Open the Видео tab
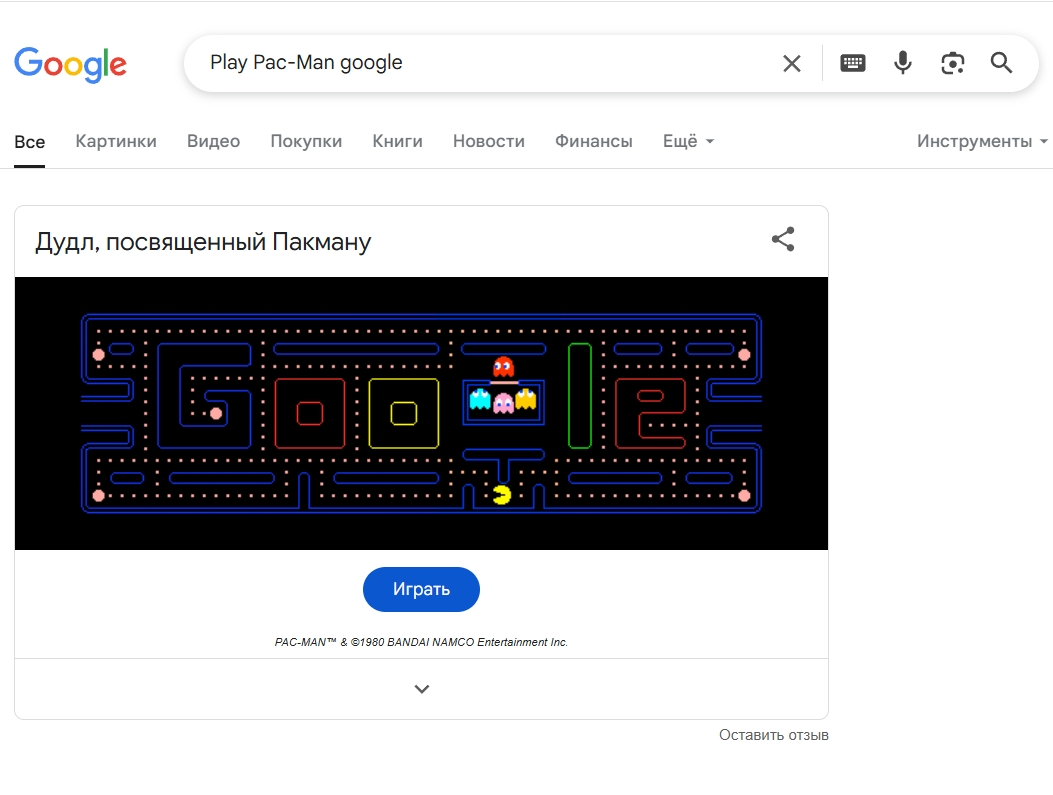 coord(214,141)
